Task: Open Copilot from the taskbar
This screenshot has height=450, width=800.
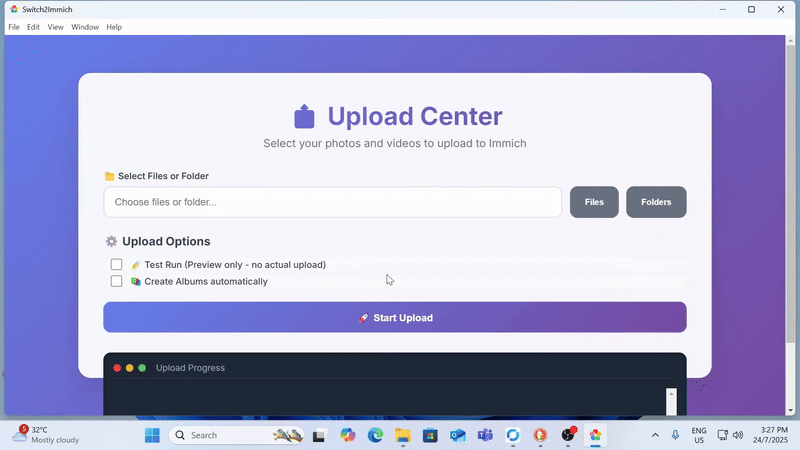Action: tap(348, 435)
